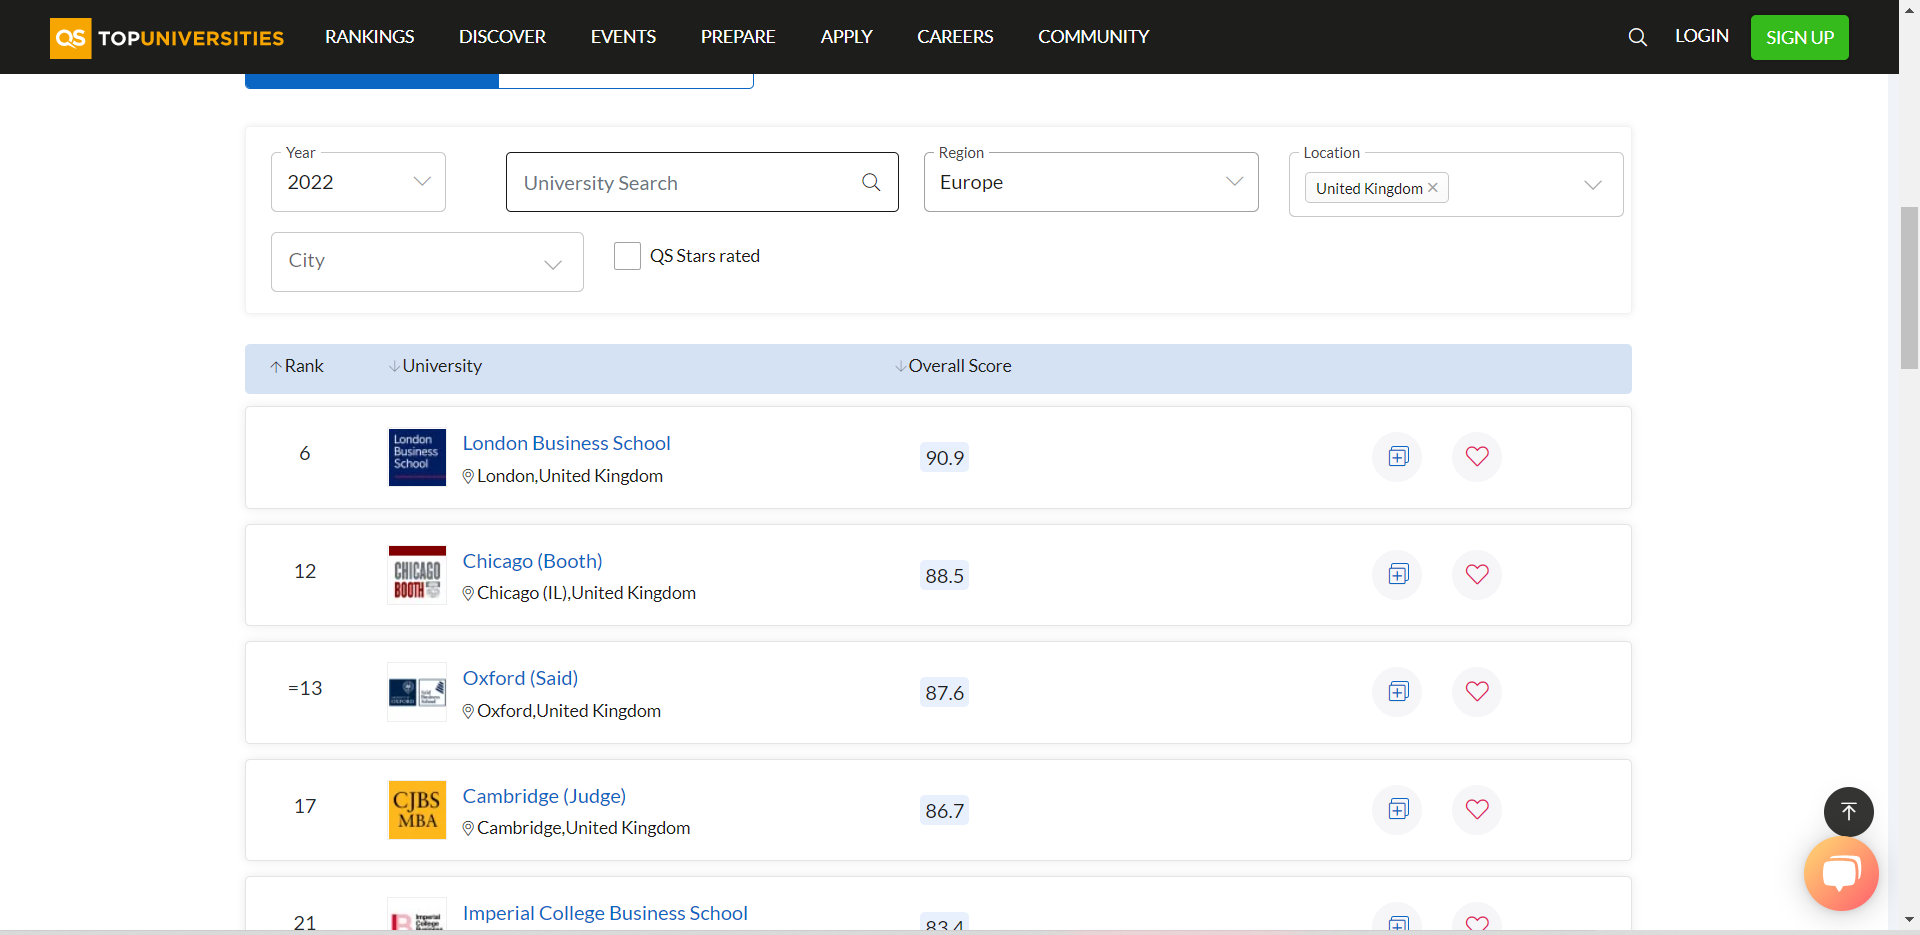Open the site search magnifier icon

pos(1637,37)
